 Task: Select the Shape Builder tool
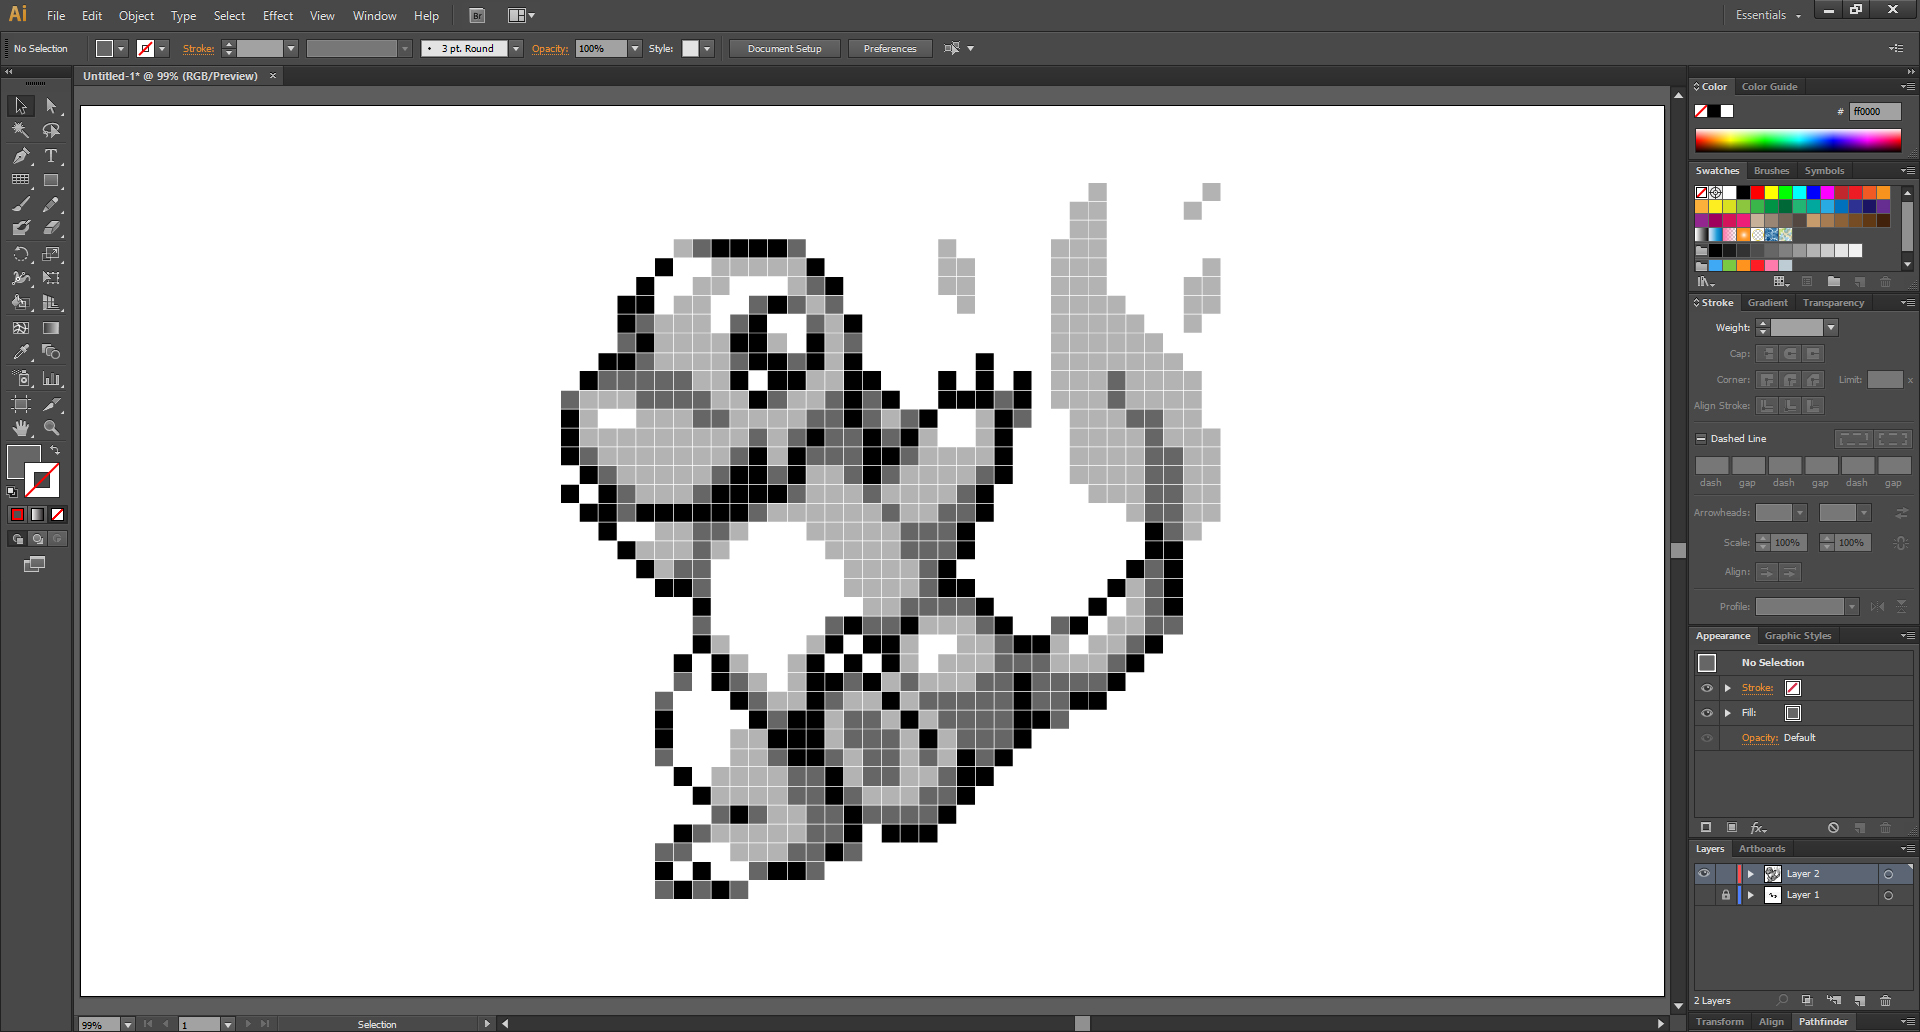tap(21, 302)
